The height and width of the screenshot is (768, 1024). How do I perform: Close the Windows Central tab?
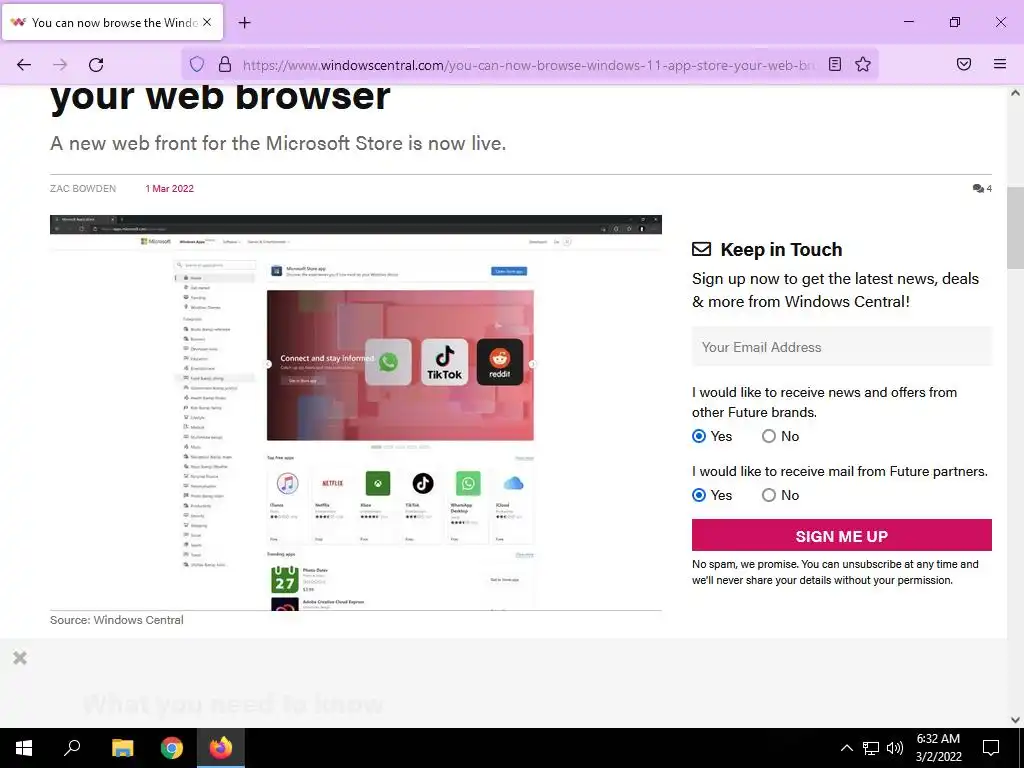tap(207, 22)
